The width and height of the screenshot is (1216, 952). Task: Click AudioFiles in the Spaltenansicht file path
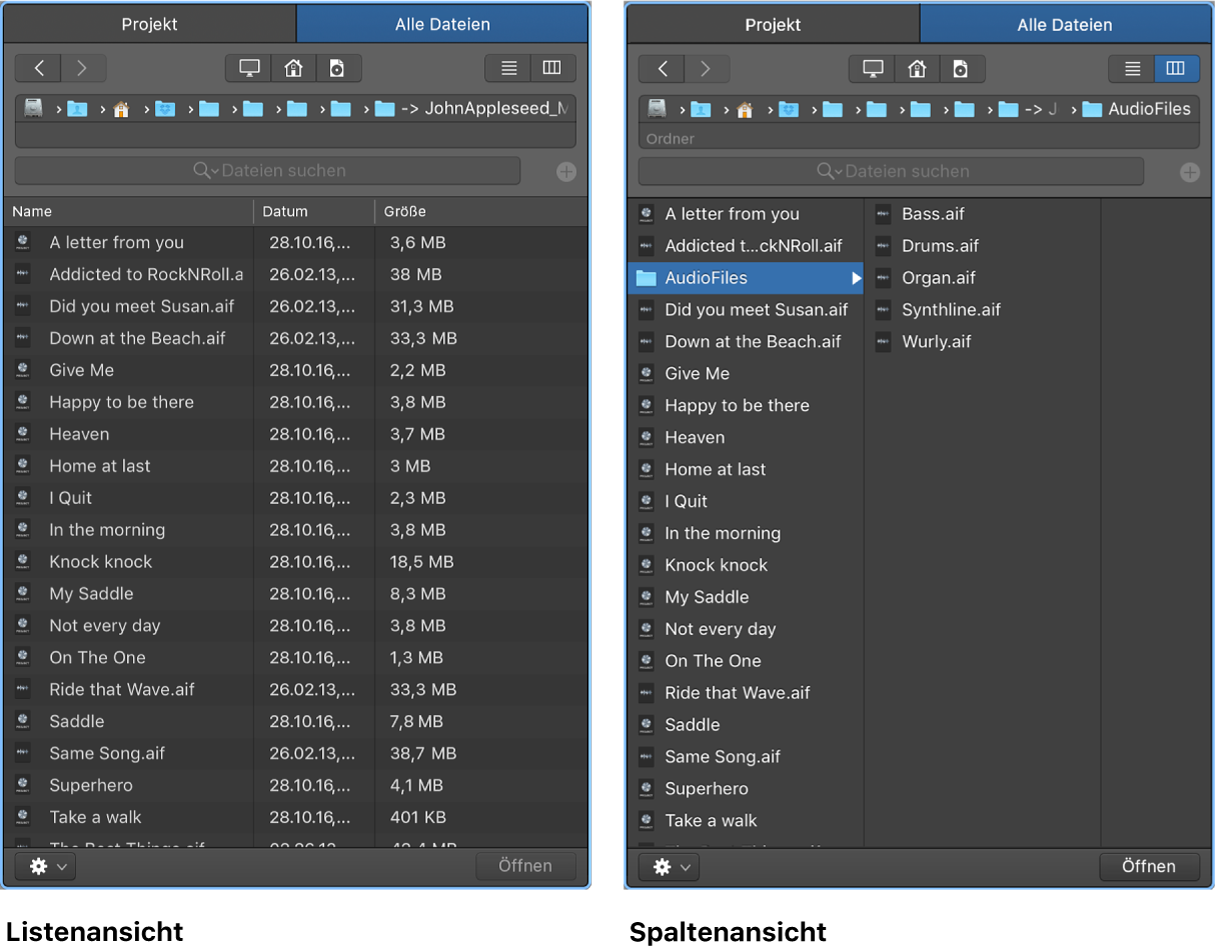click(1148, 109)
